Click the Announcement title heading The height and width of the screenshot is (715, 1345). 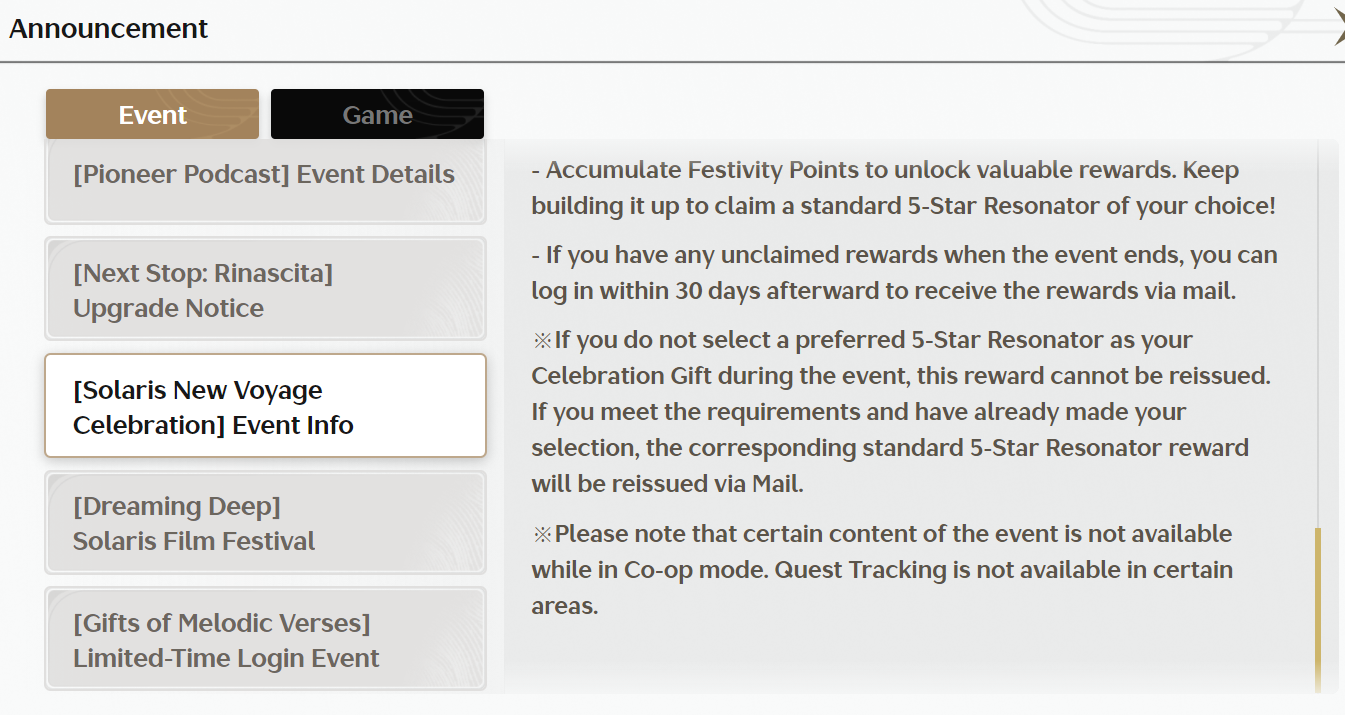coord(108,29)
